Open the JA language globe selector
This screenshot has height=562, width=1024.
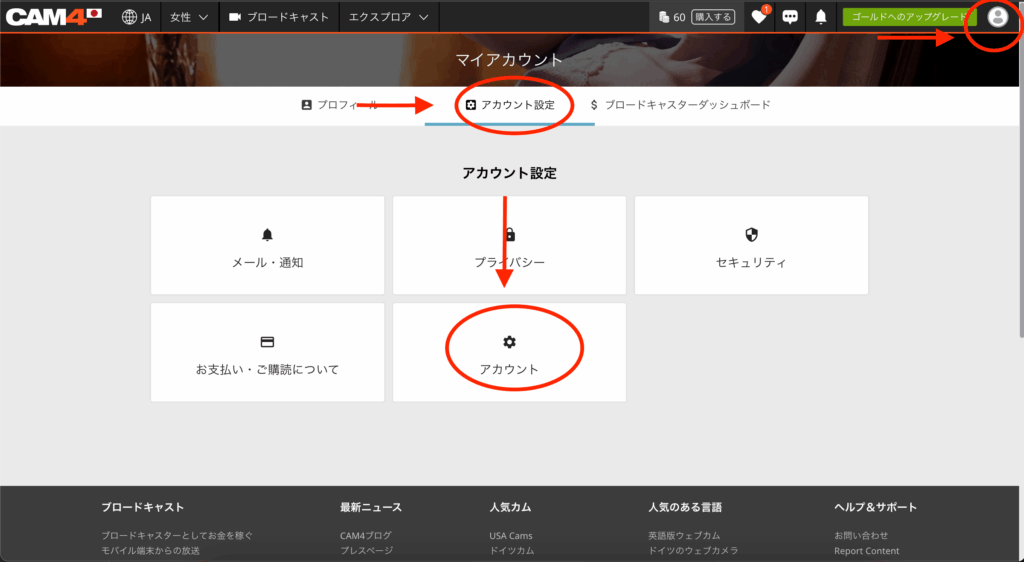(x=136, y=17)
